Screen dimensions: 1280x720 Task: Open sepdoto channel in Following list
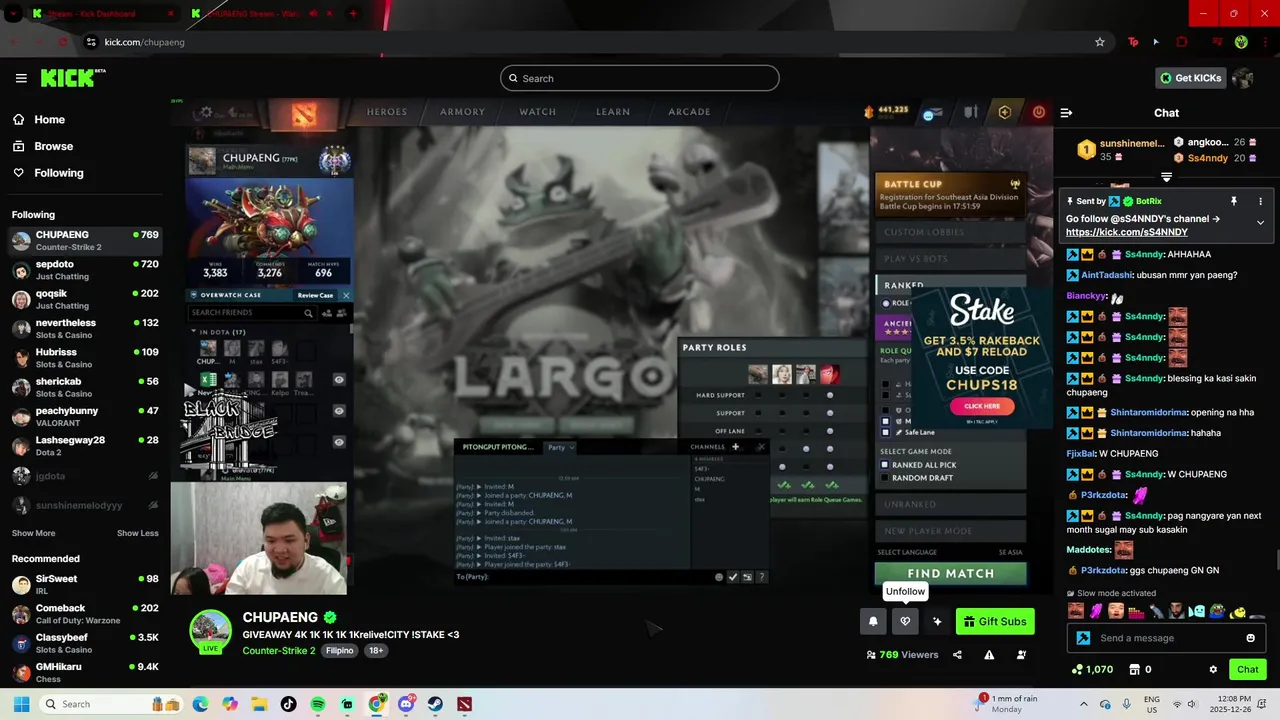point(85,270)
